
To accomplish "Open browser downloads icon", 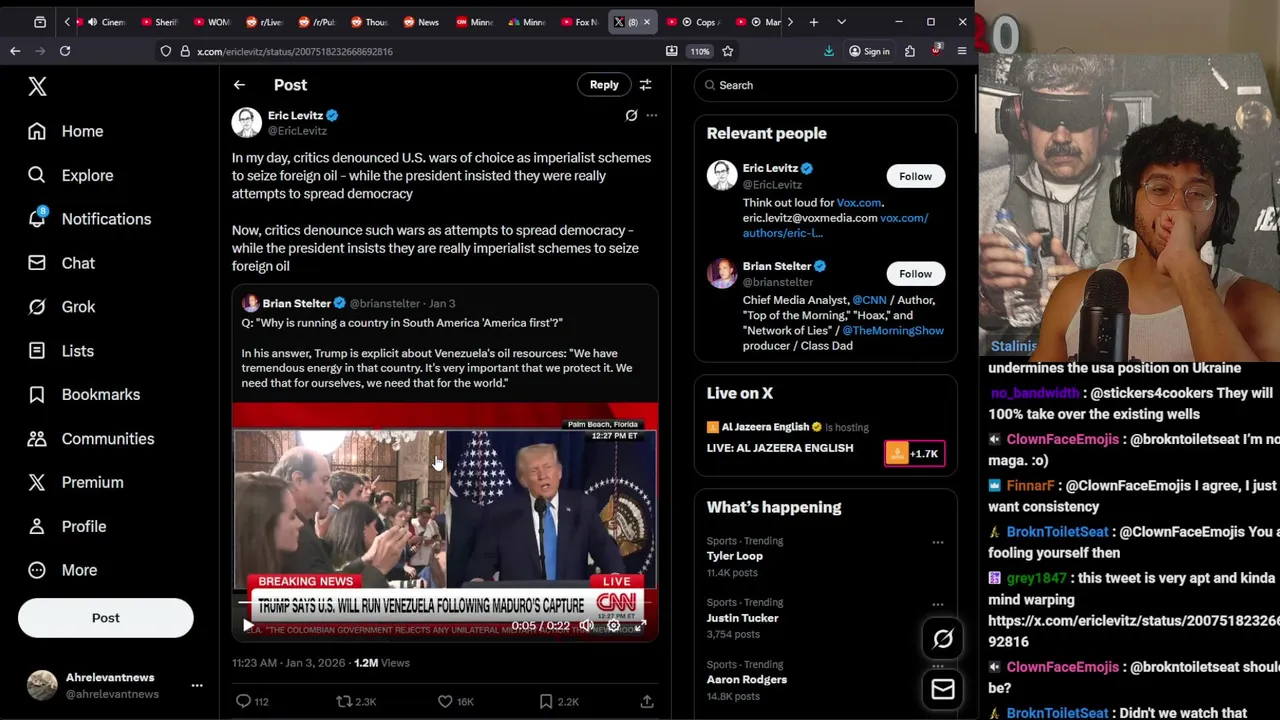I will click(x=829, y=51).
